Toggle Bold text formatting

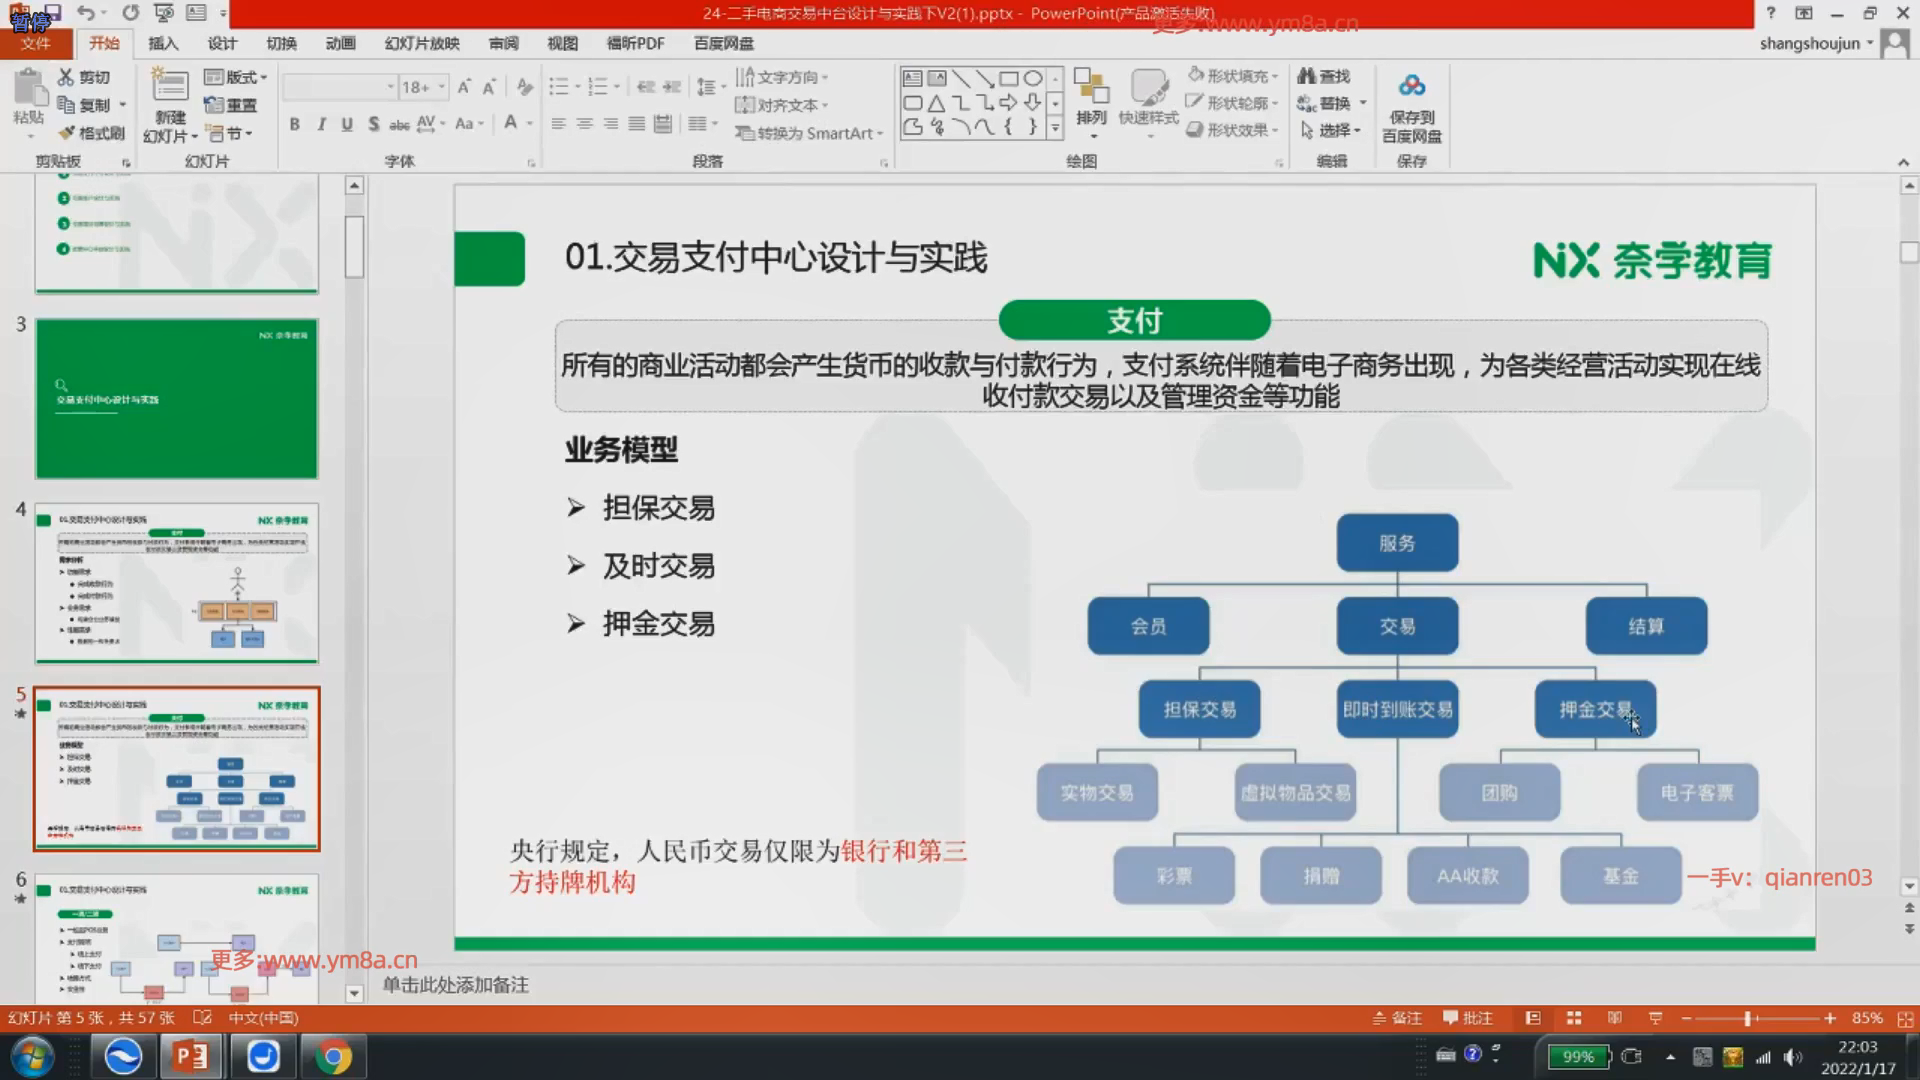[294, 124]
